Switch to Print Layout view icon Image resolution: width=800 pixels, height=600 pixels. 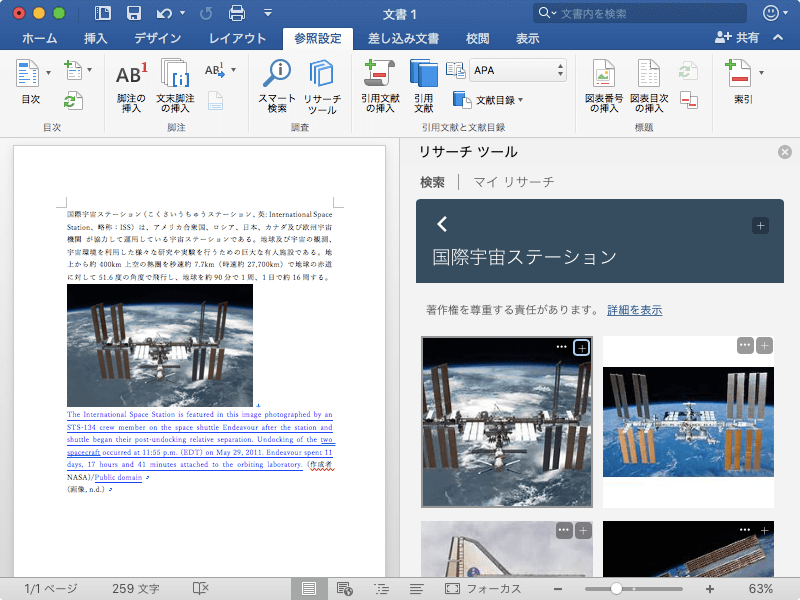click(x=309, y=588)
